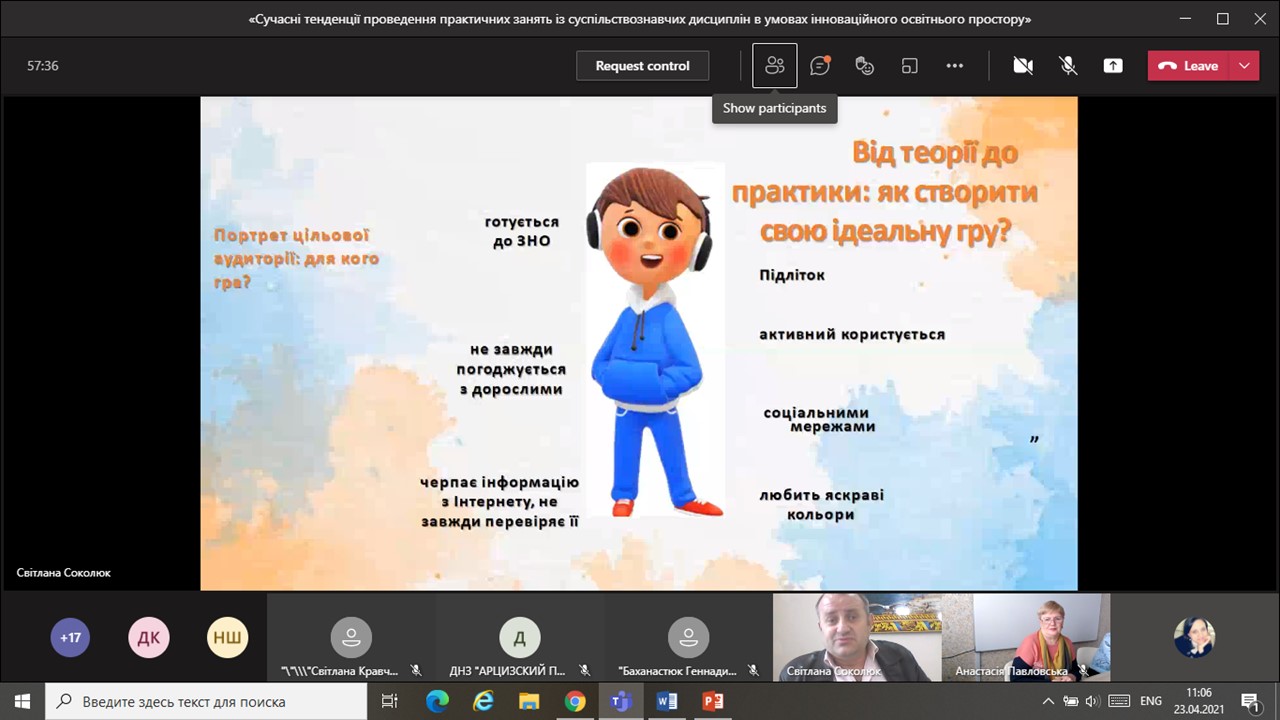Open the More actions ellipsis menu

pos(955,66)
